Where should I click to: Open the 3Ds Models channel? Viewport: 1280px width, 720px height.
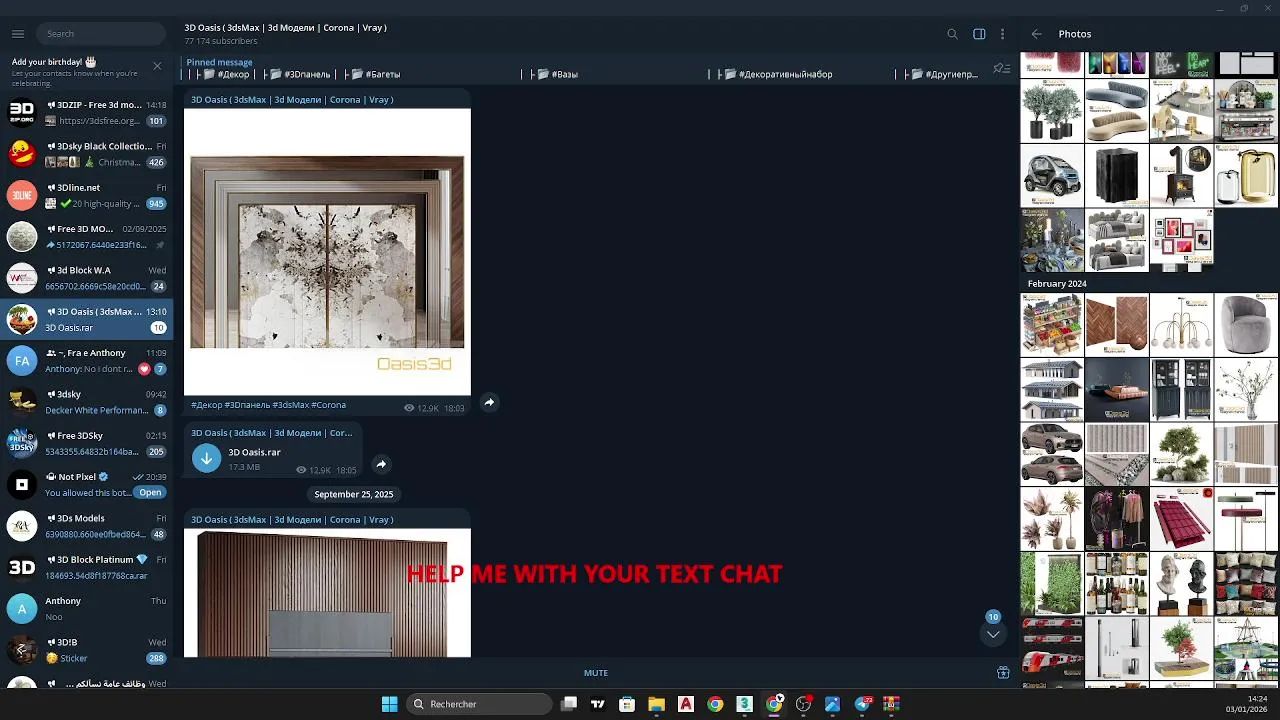[x=87, y=526]
